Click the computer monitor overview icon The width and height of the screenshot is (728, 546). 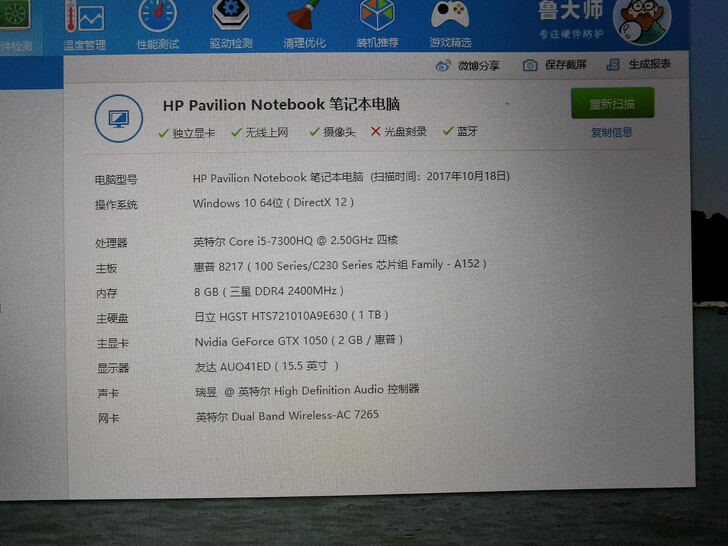[119, 118]
